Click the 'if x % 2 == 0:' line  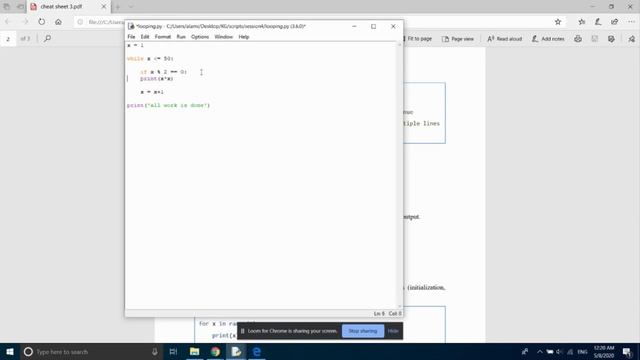[163, 72]
